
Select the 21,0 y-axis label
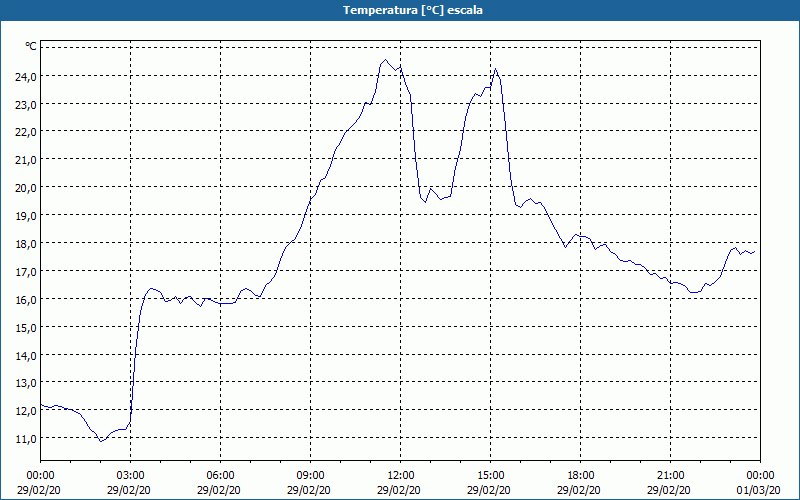click(x=26, y=160)
